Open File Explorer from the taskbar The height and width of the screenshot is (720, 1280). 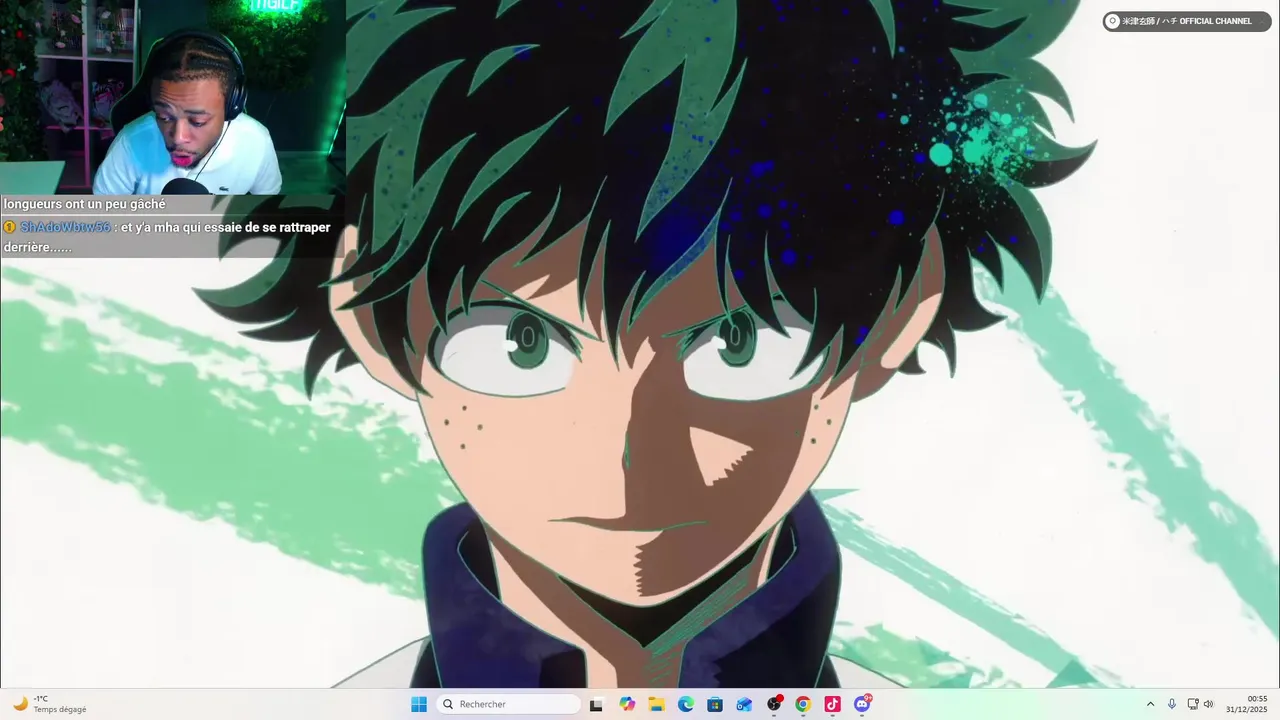(656, 704)
